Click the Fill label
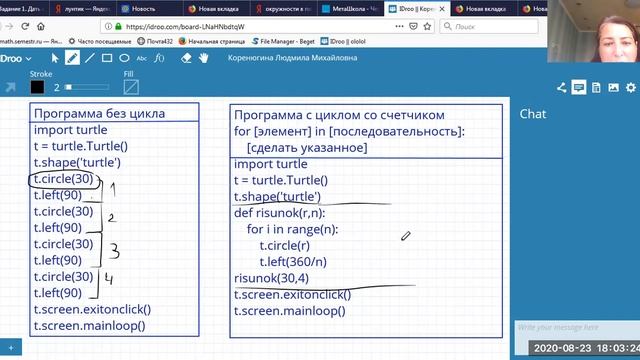640x360 pixels. [129, 74]
